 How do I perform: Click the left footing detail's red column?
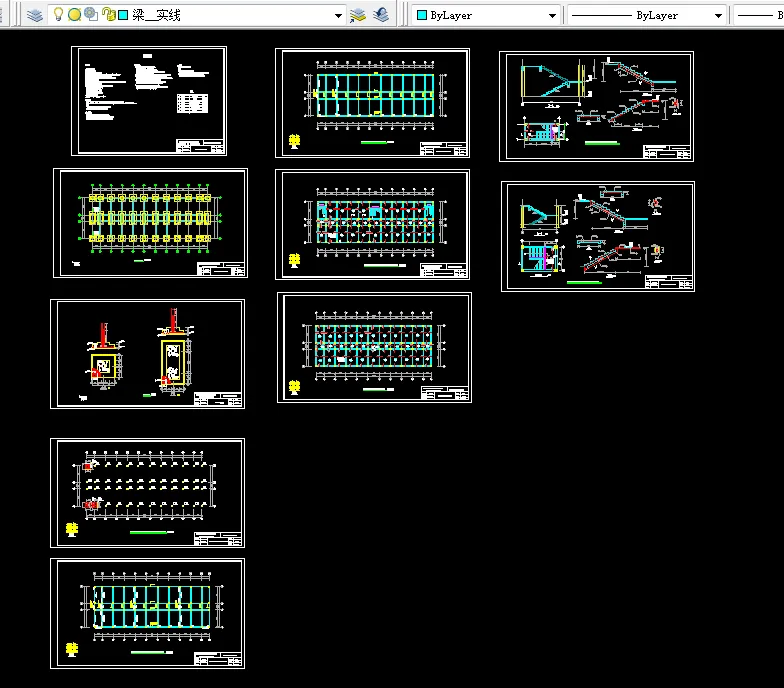pos(104,334)
